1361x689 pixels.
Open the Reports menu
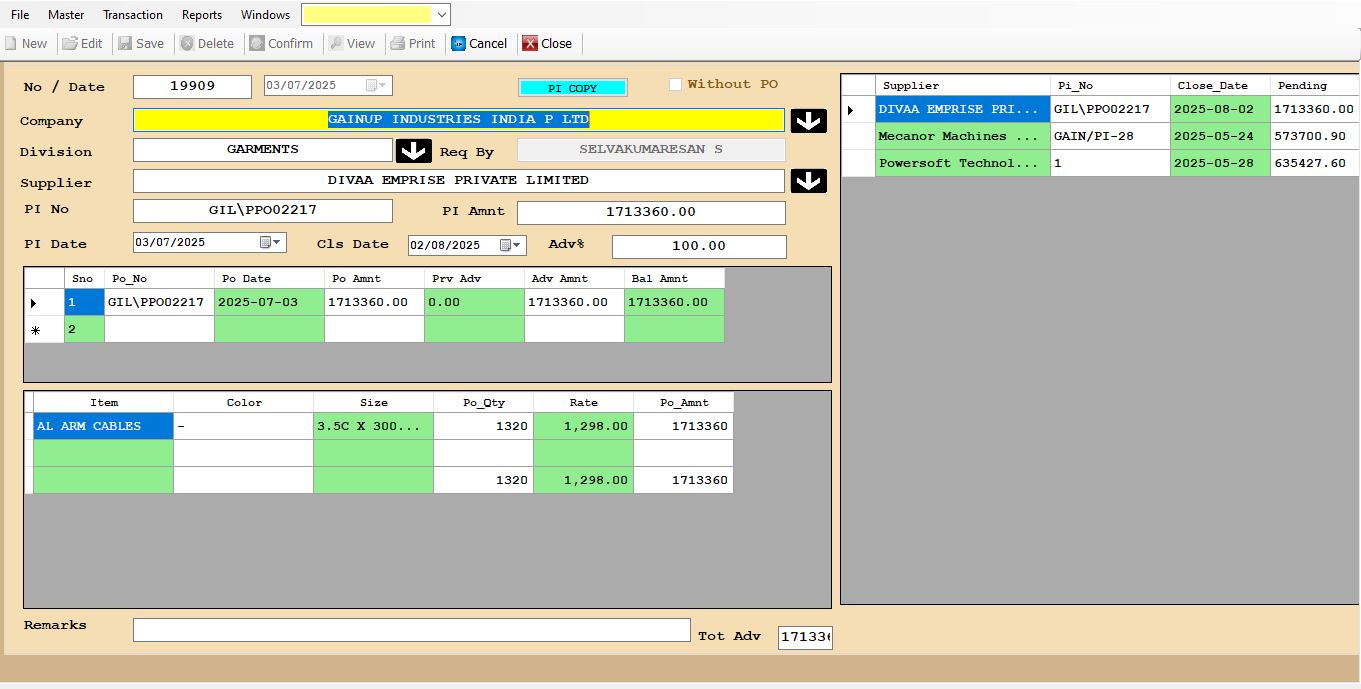(x=201, y=15)
